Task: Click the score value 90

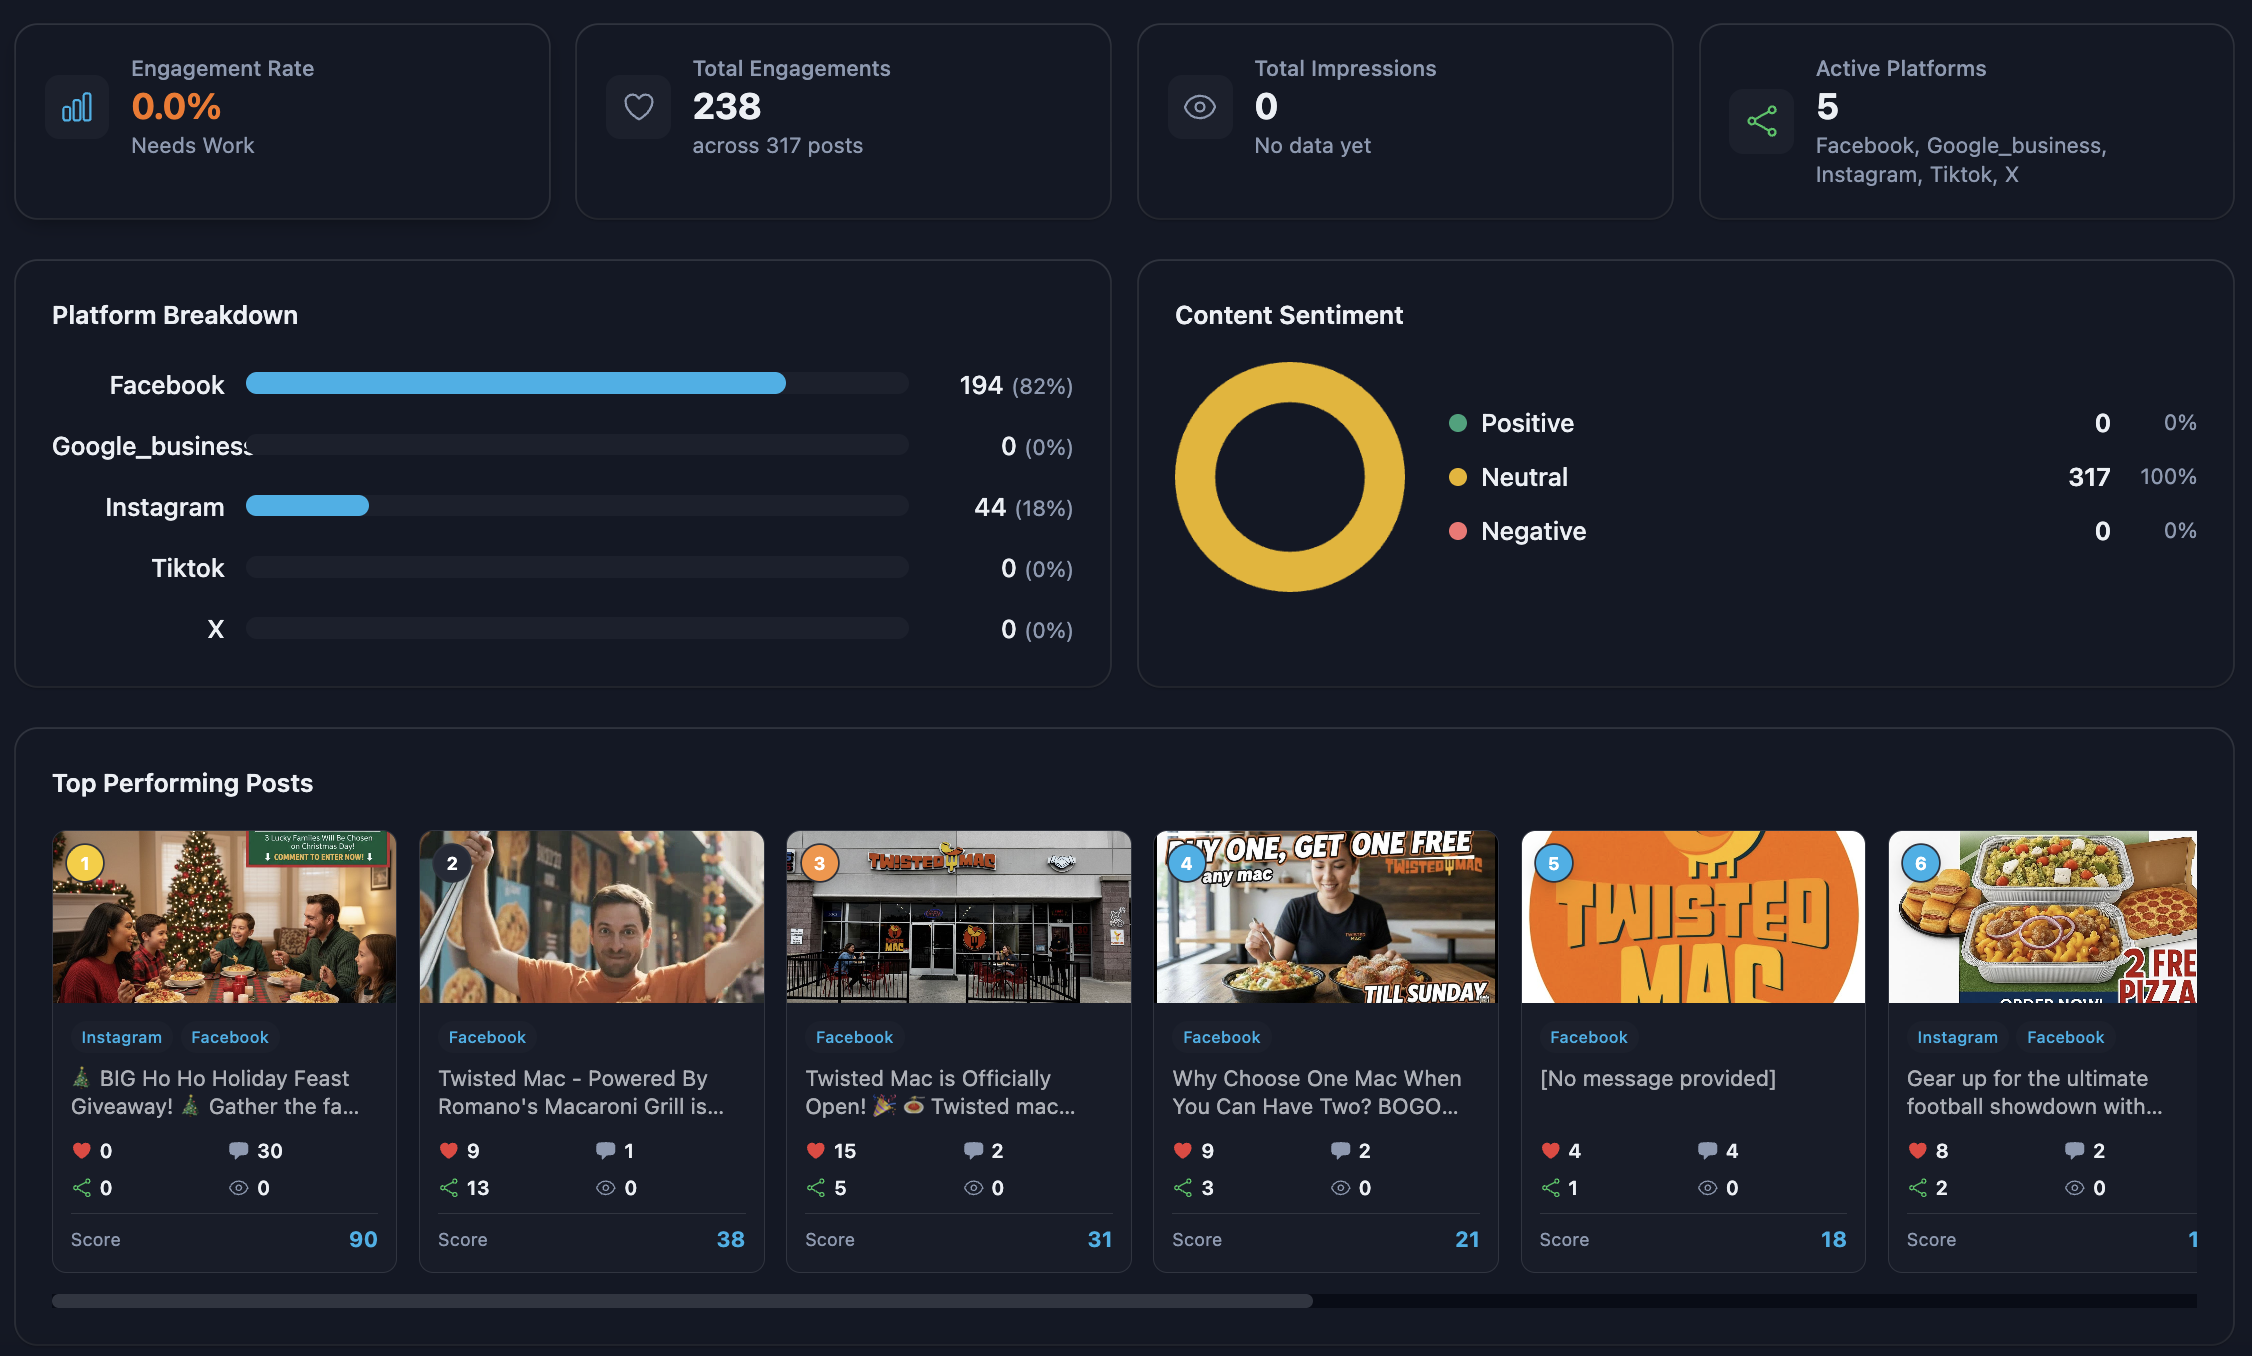Action: pyautogui.click(x=363, y=1240)
